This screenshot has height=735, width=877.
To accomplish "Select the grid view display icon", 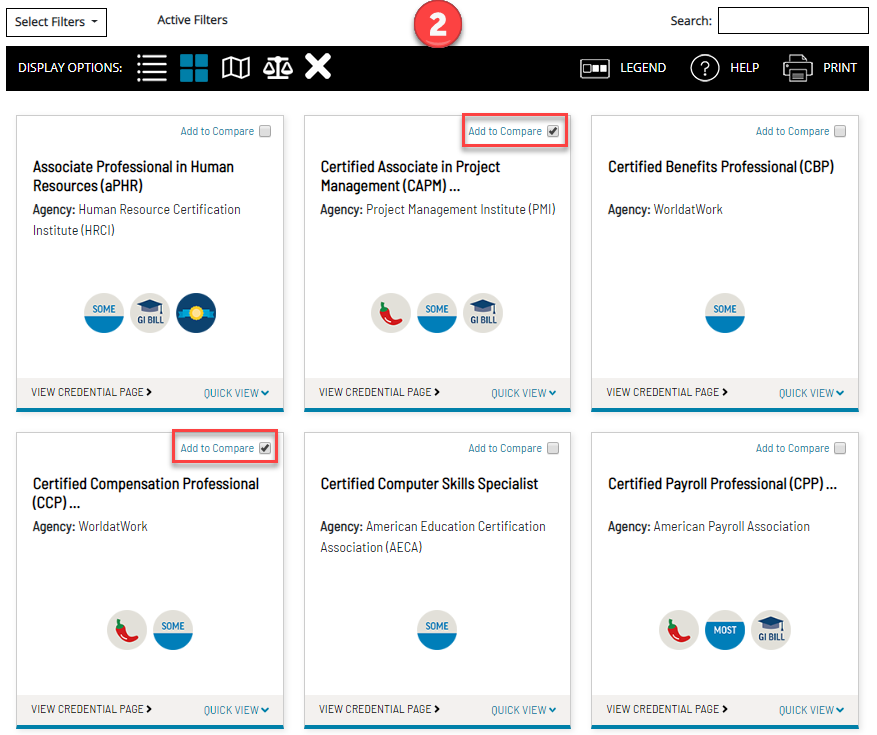I will [194, 68].
